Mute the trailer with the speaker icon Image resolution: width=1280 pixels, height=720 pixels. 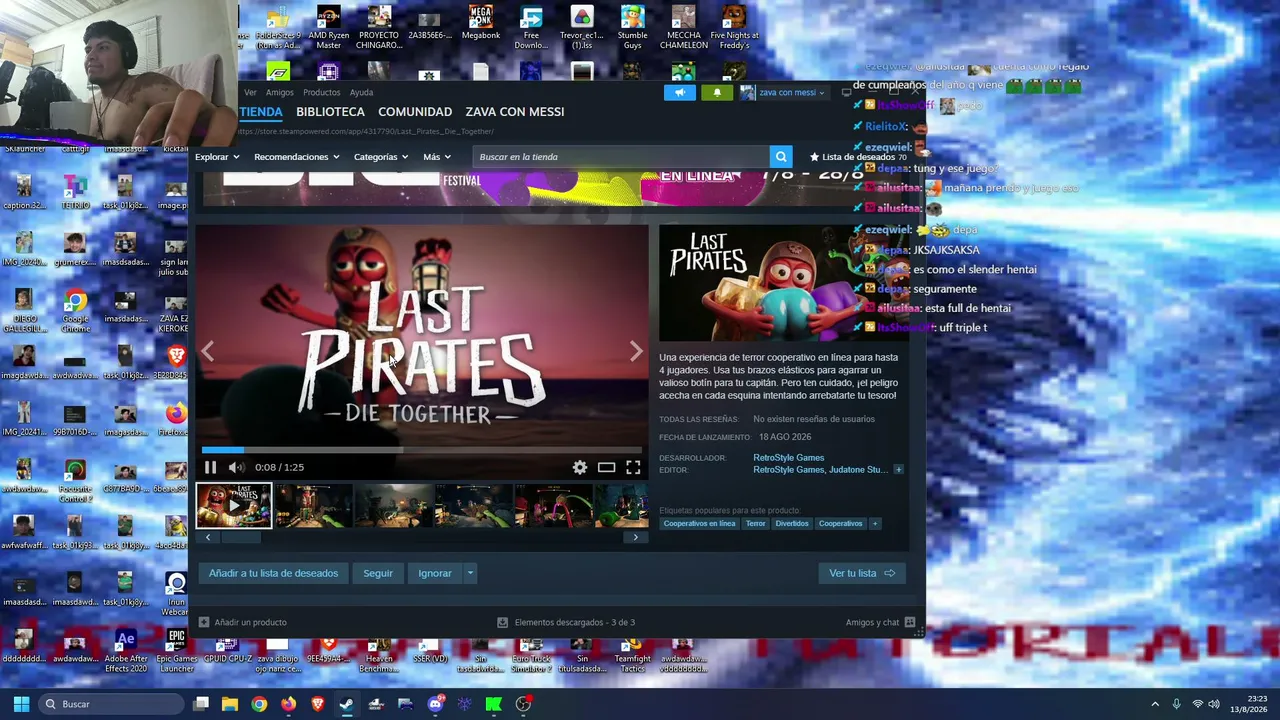pyautogui.click(x=236, y=467)
